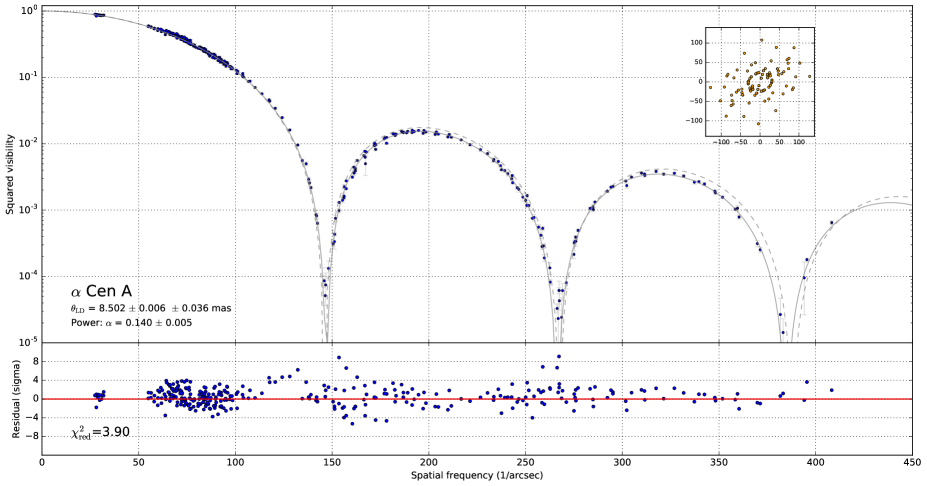Click the residual axis tick label −8
927x486 pixels.
pos(32,437)
